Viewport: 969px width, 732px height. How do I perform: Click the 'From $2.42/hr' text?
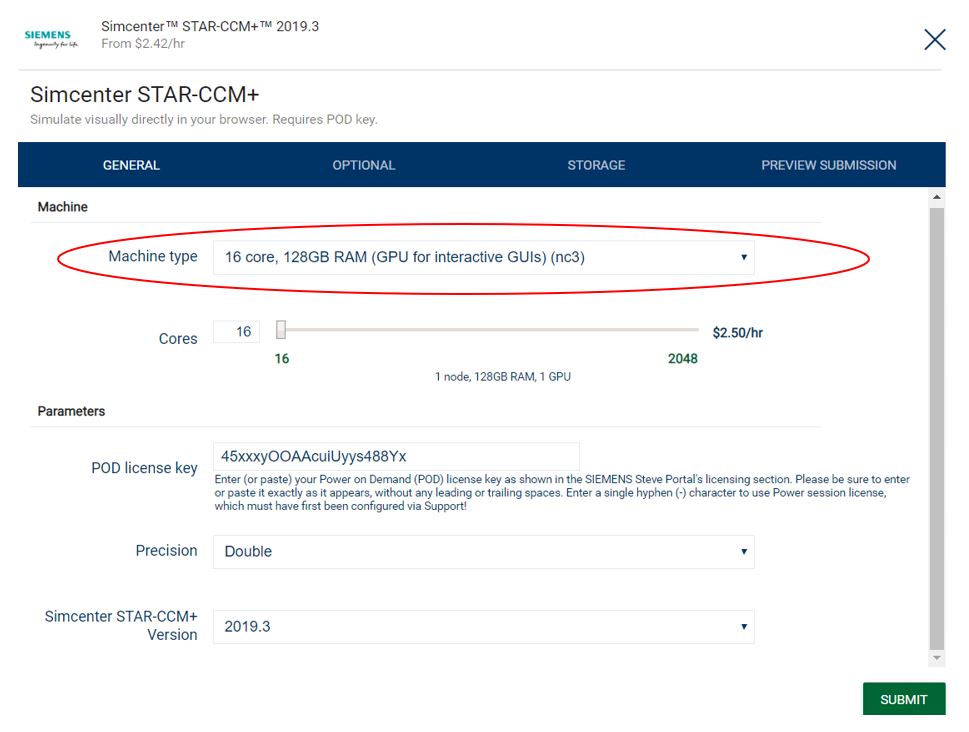[143, 43]
